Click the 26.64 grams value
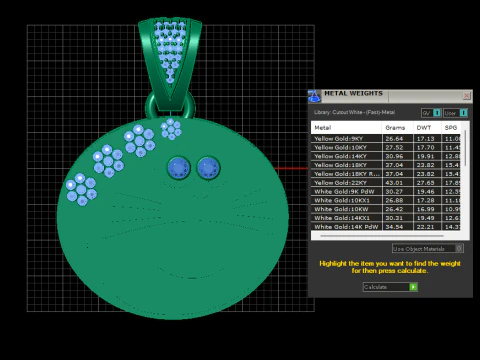 (394, 139)
